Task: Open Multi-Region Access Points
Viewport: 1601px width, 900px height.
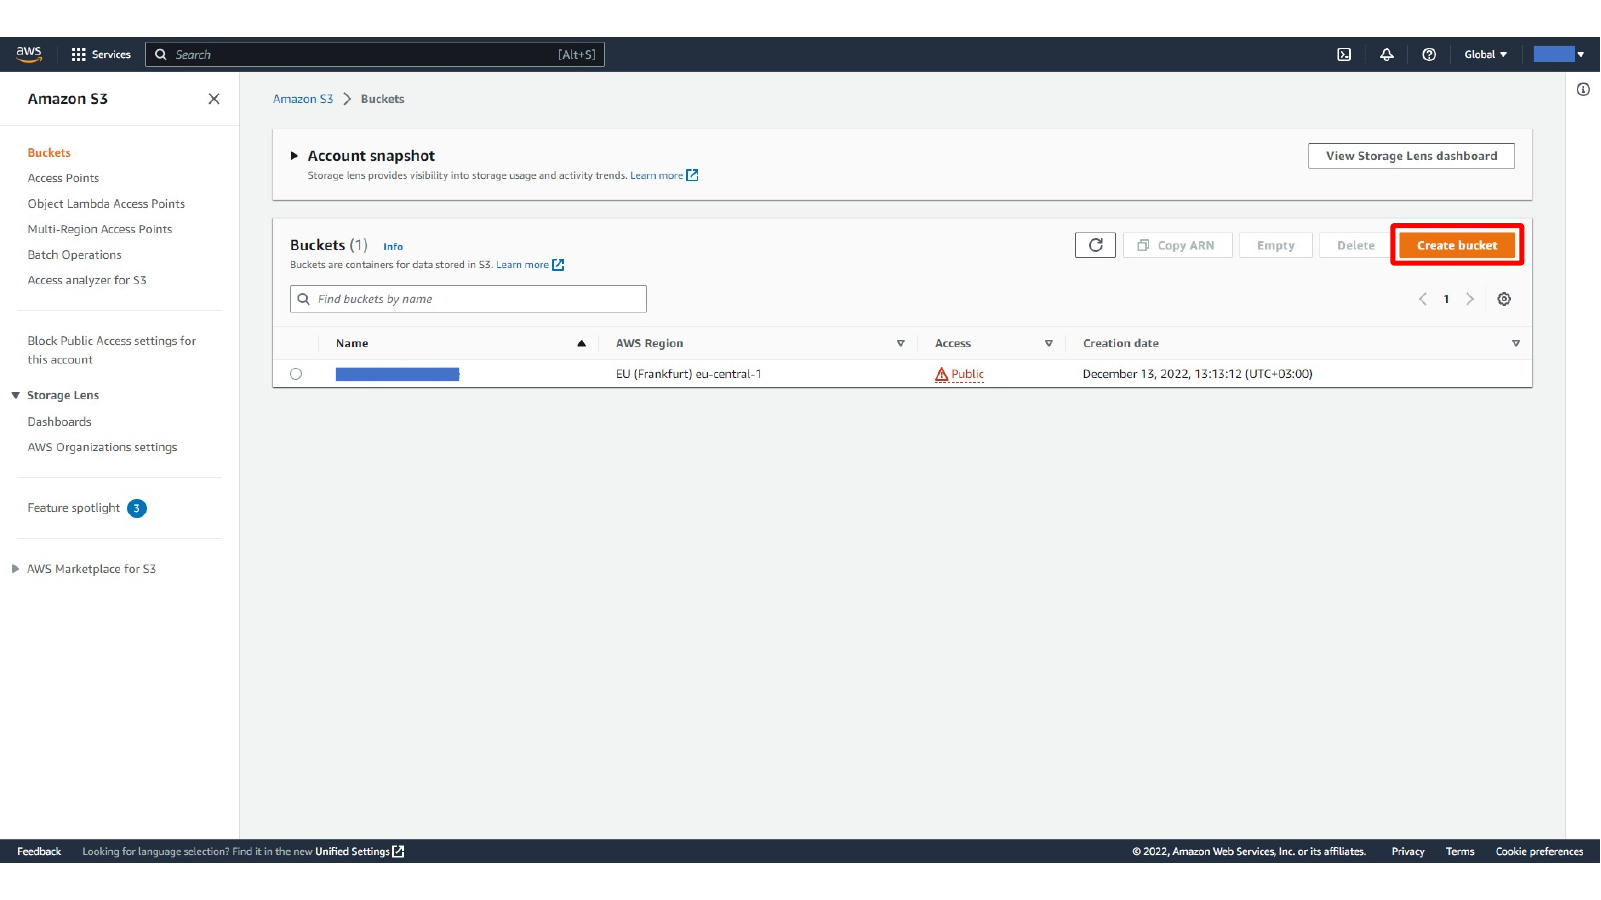Action: [100, 229]
